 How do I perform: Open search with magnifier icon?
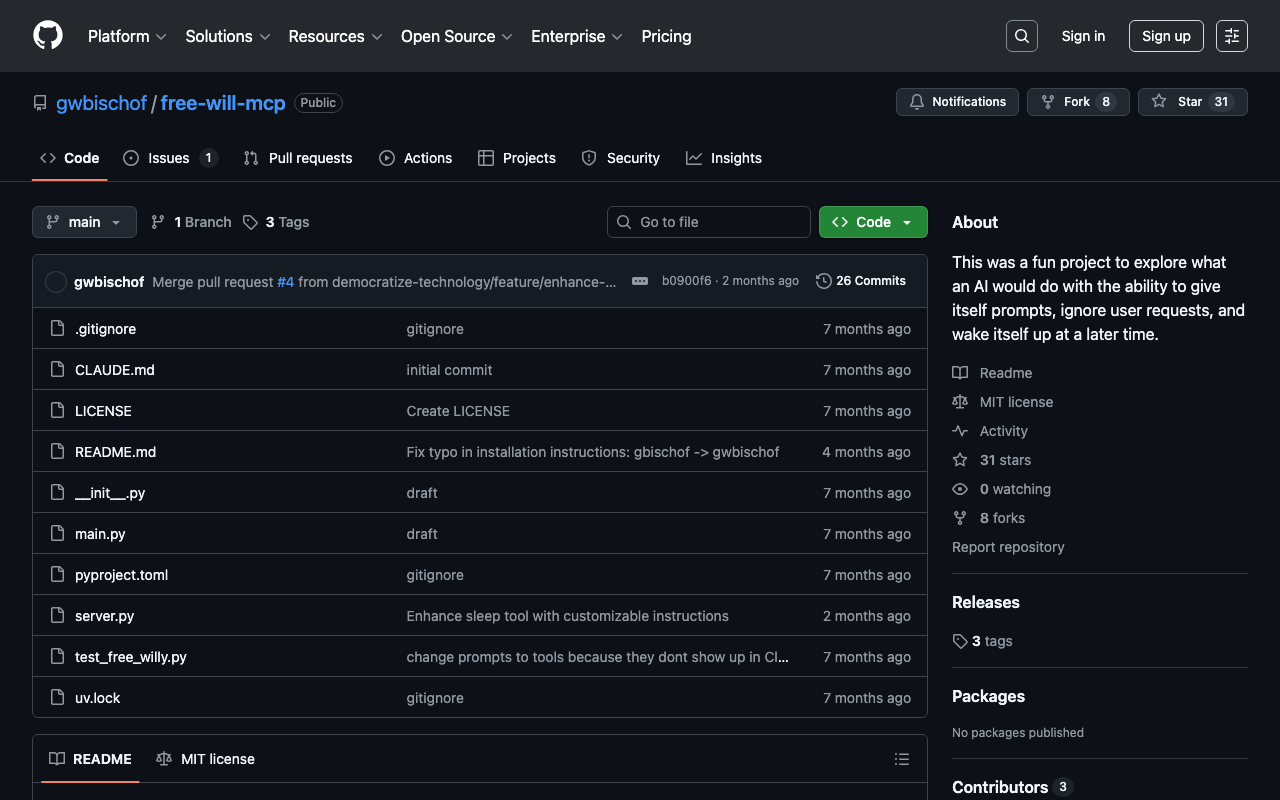coord(1021,36)
